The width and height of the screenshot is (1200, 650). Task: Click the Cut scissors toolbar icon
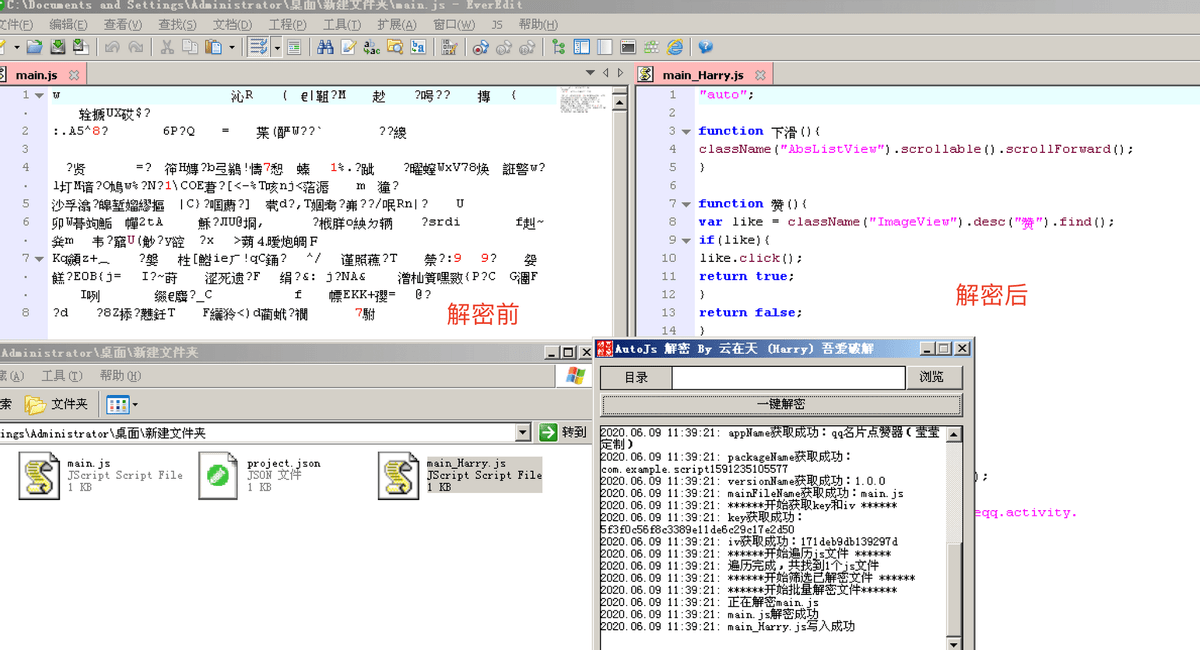pyautogui.click(x=166, y=47)
